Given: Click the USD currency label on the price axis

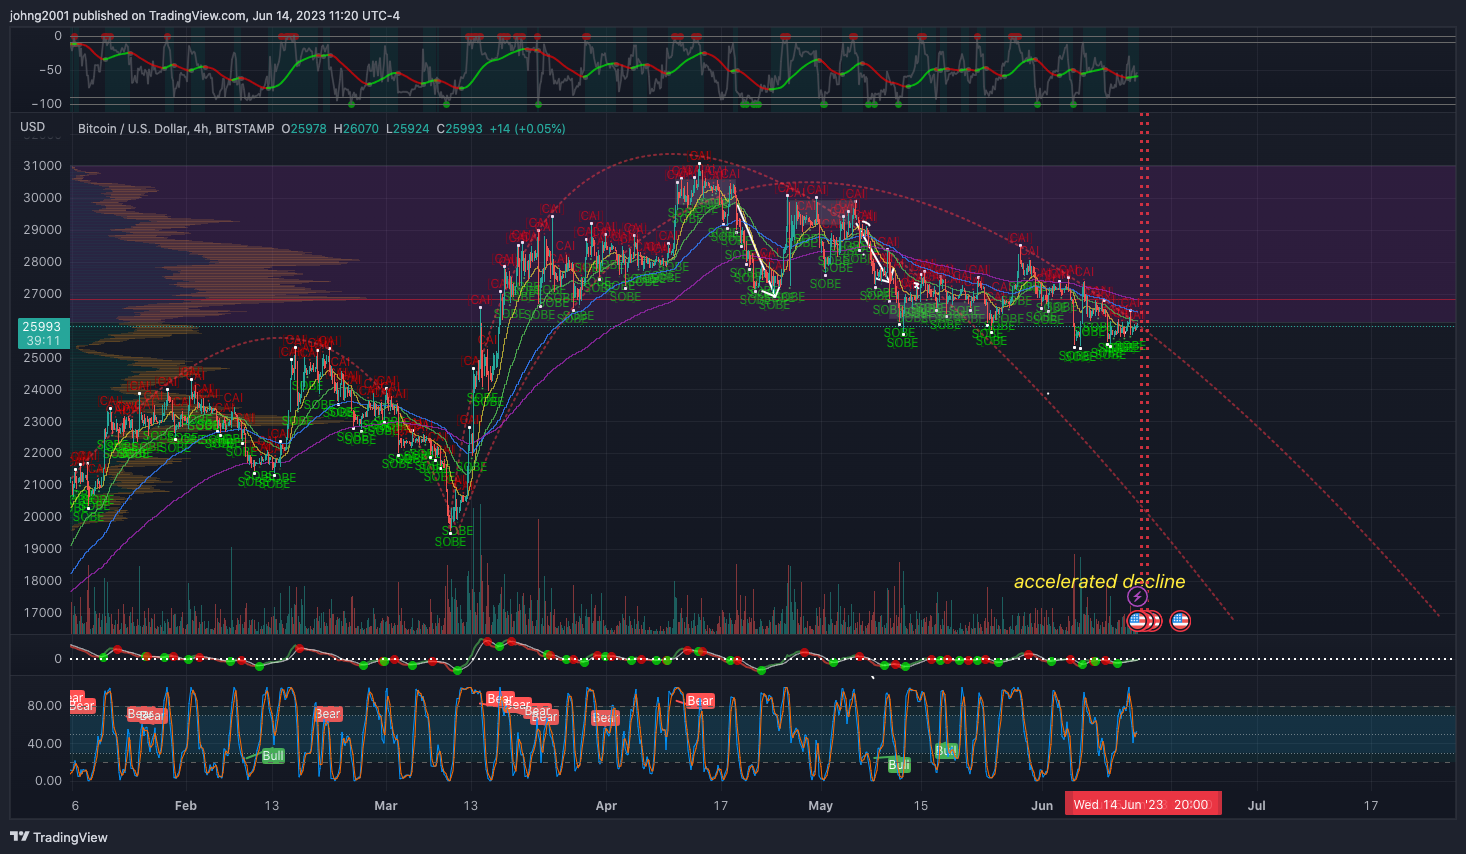Looking at the screenshot, I should [x=33, y=127].
